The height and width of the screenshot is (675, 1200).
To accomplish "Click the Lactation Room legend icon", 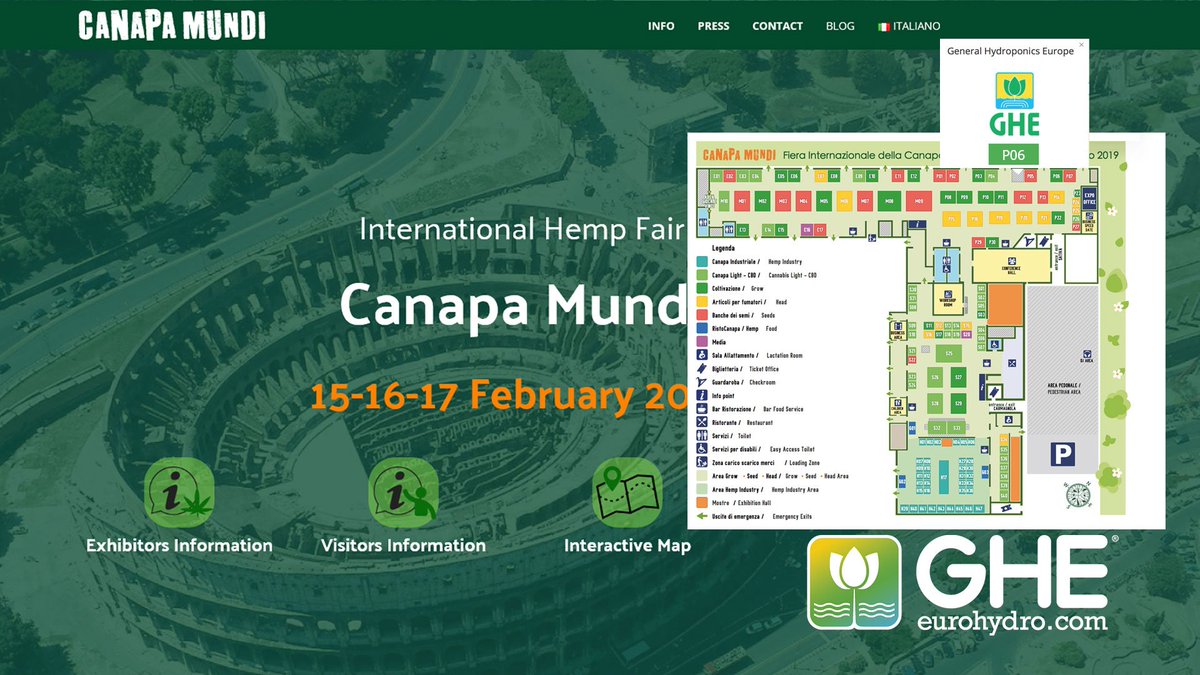I will point(702,355).
